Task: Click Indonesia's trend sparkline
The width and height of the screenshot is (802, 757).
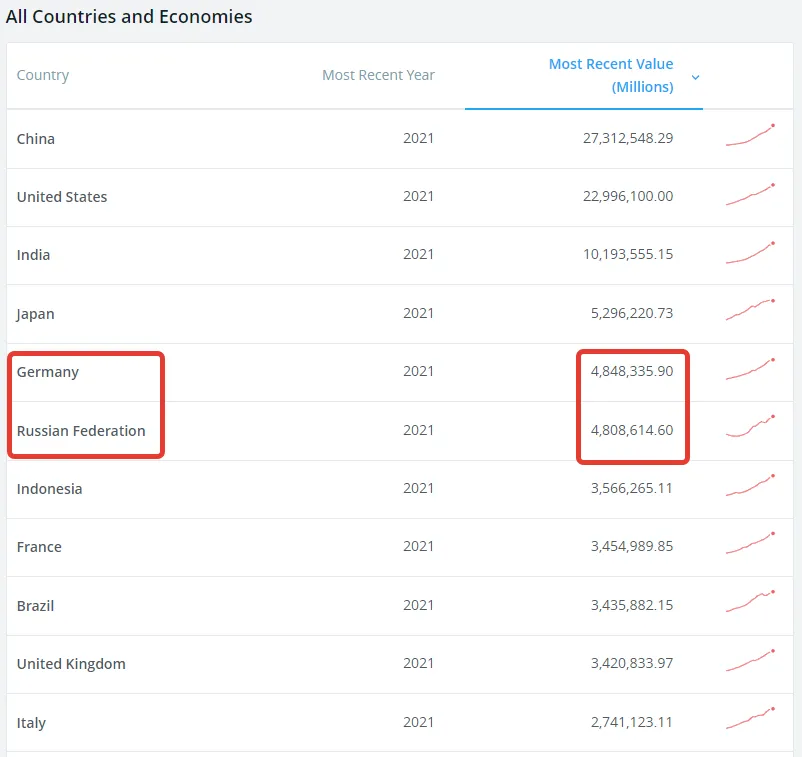Action: 750,486
